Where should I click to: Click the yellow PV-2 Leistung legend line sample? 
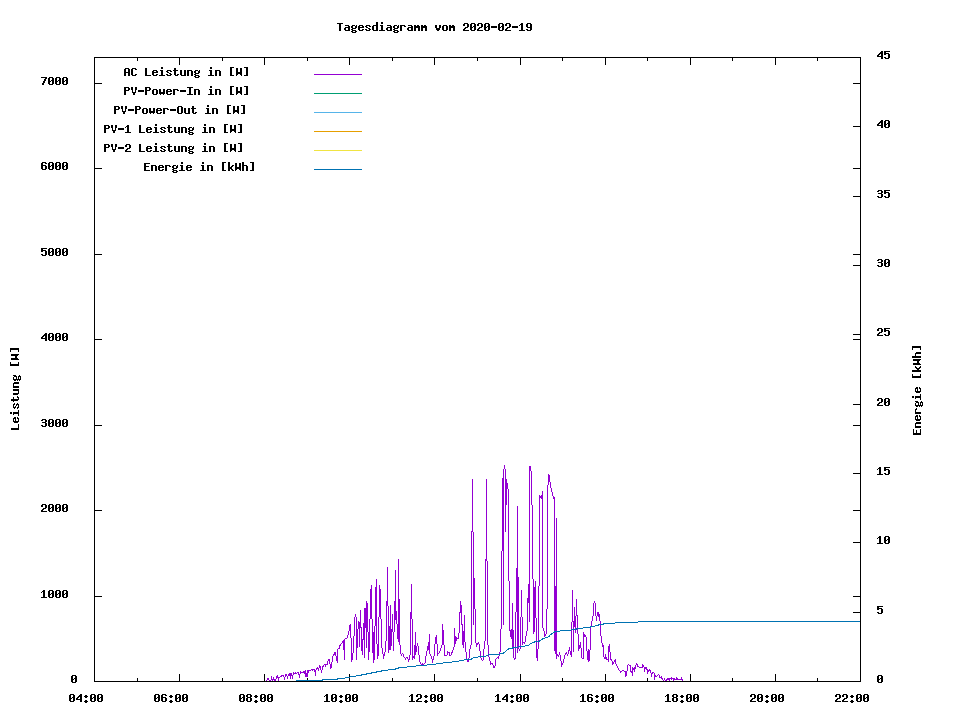coord(337,150)
